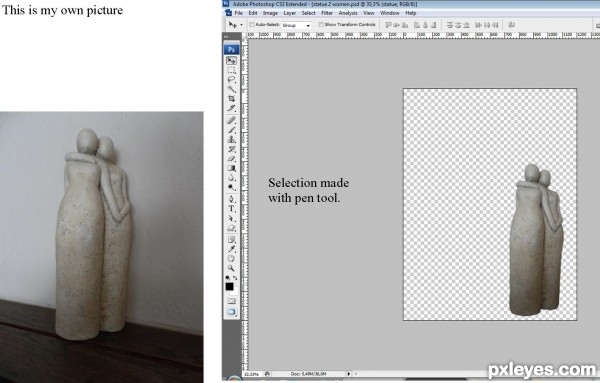
Task: Click the "Selection made with pen tool." text
Action: point(308,190)
